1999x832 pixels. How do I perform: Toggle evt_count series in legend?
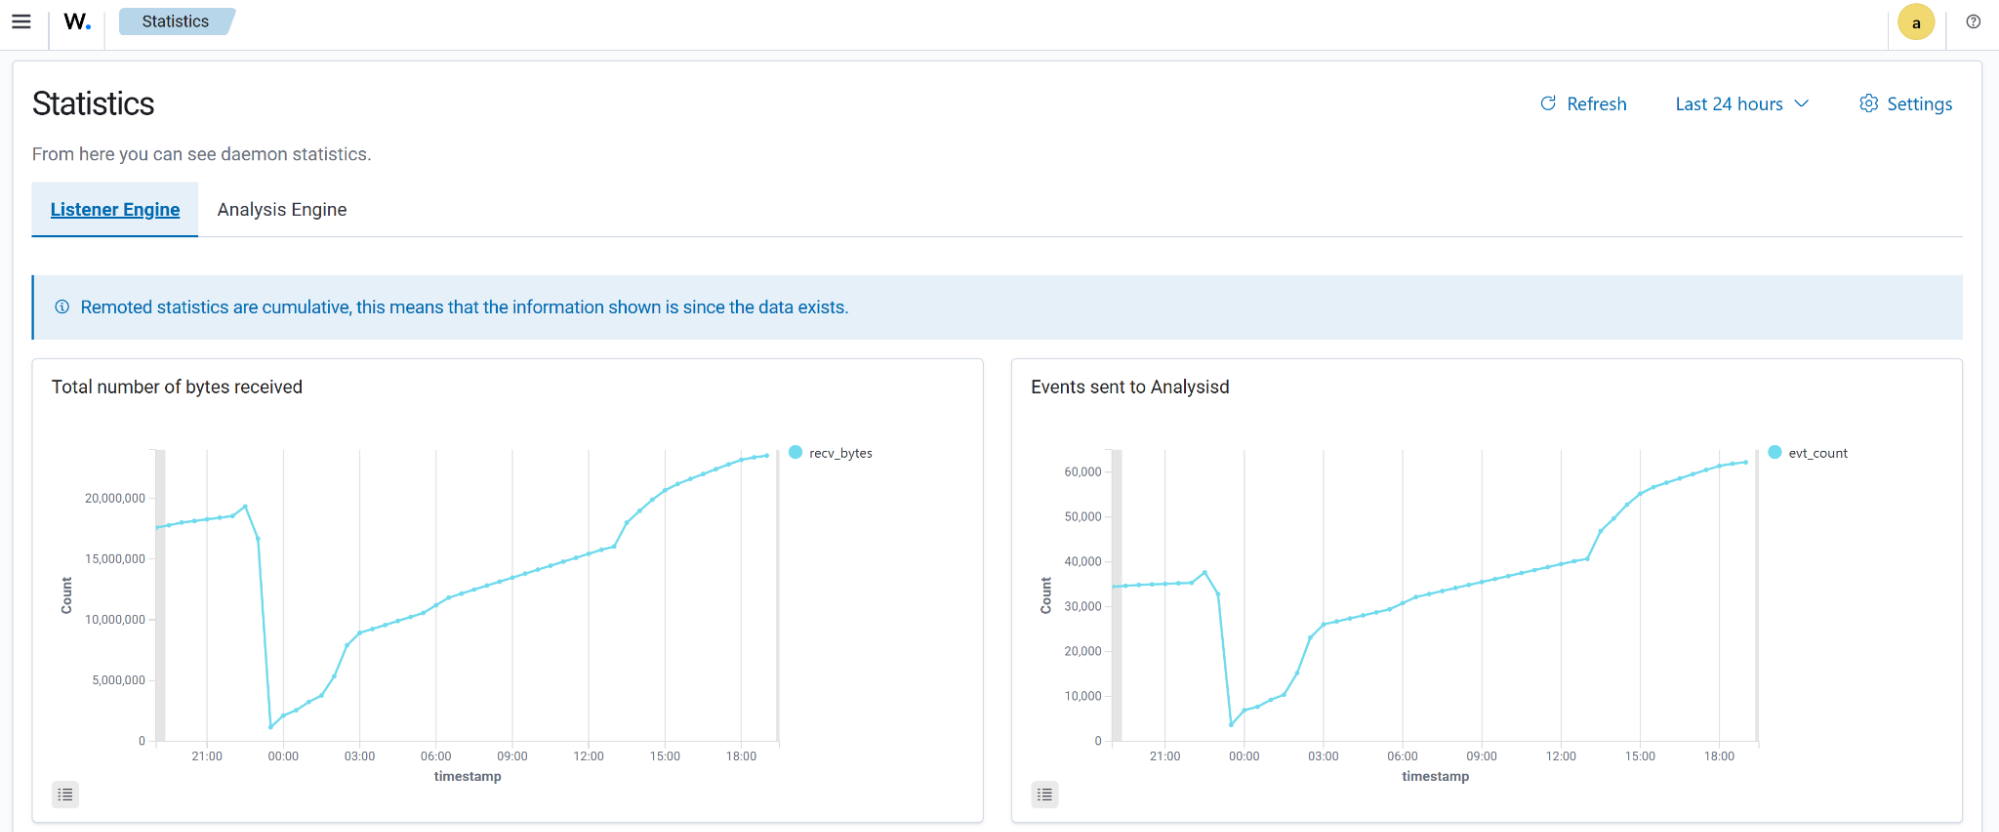[x=1817, y=453]
